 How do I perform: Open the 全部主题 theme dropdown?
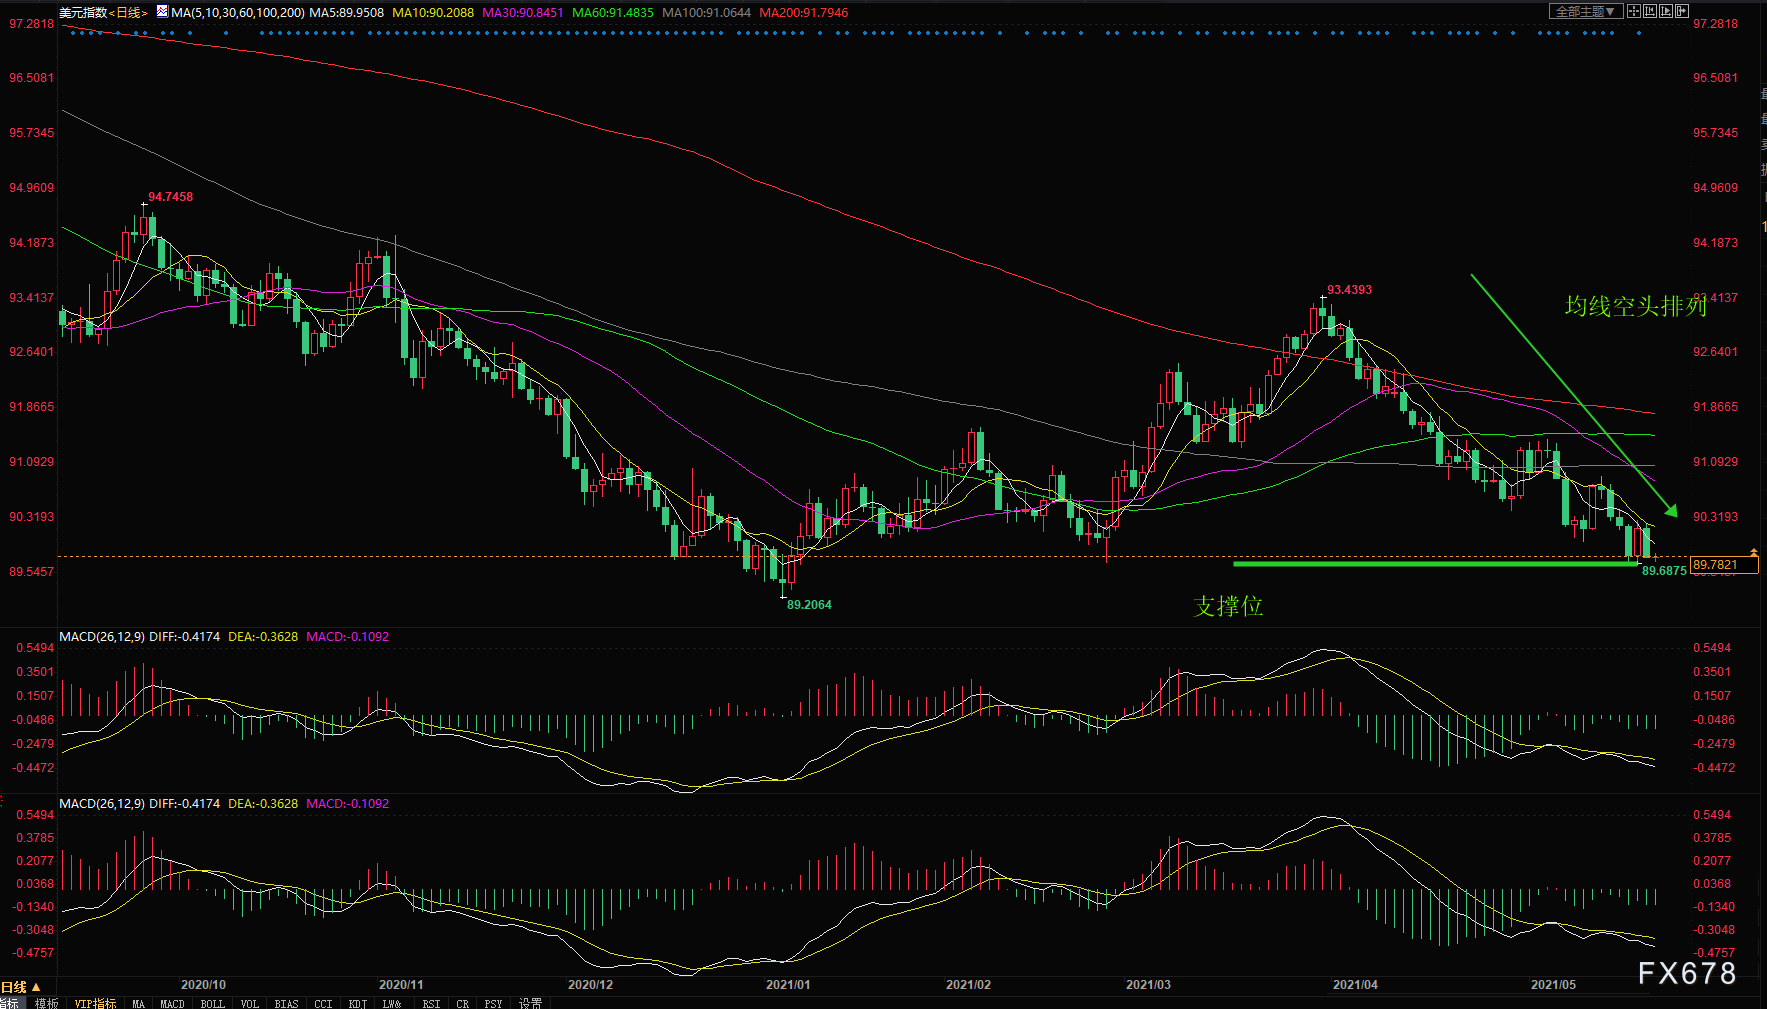coord(1586,11)
